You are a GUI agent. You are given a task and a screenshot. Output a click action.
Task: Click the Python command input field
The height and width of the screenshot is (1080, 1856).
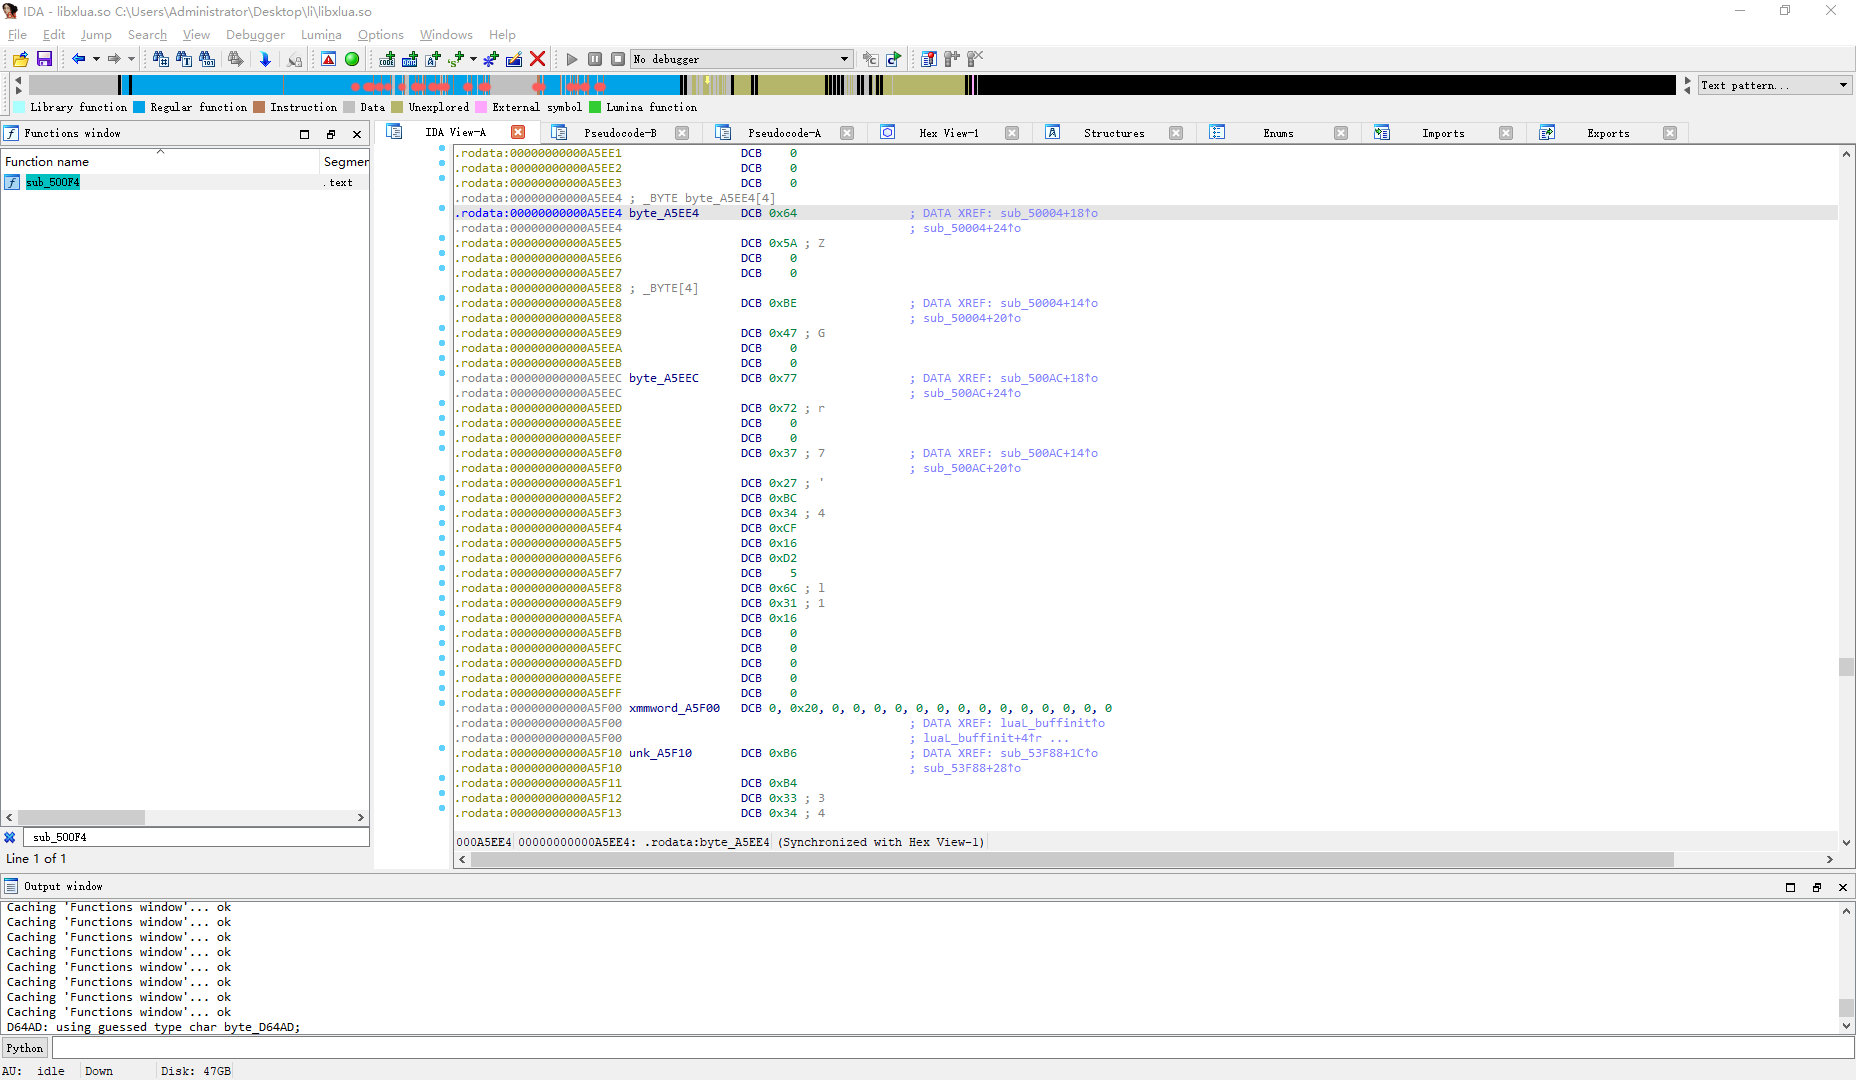950,1048
